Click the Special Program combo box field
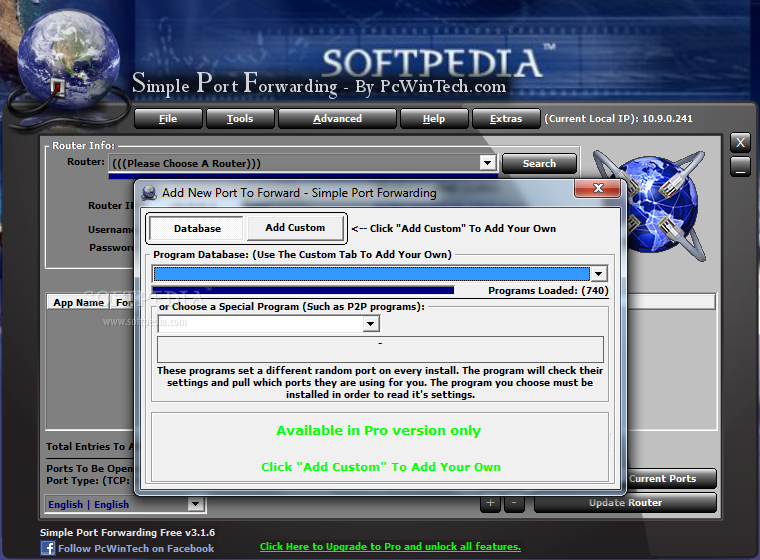This screenshot has height=560, width=760. click(269, 324)
